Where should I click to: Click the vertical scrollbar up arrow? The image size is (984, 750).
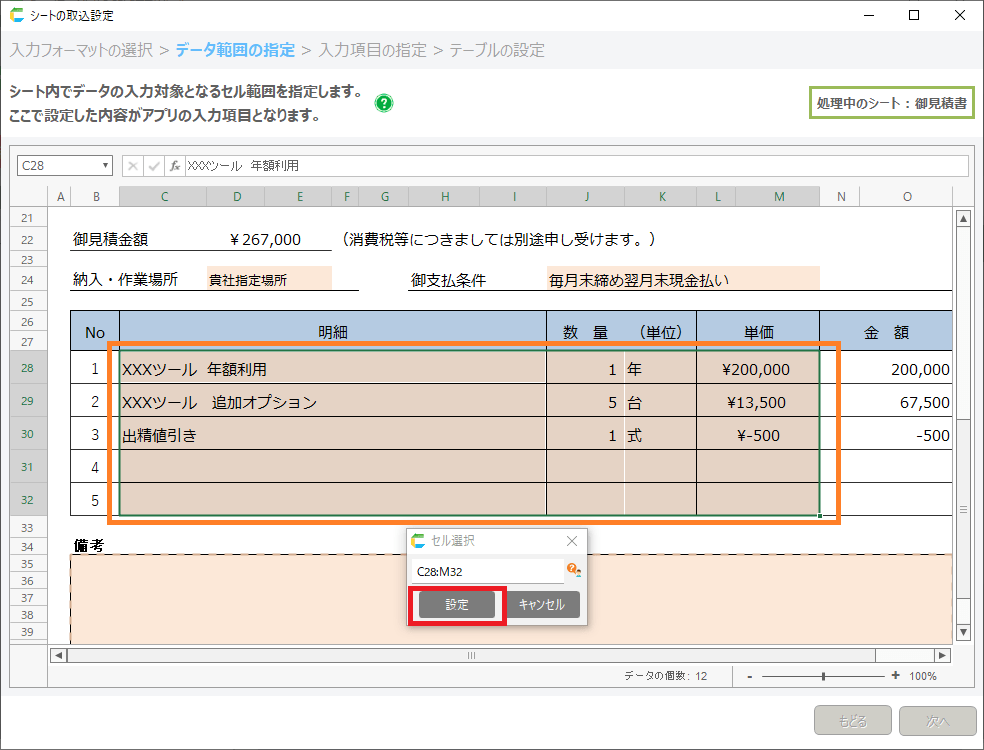click(x=964, y=219)
